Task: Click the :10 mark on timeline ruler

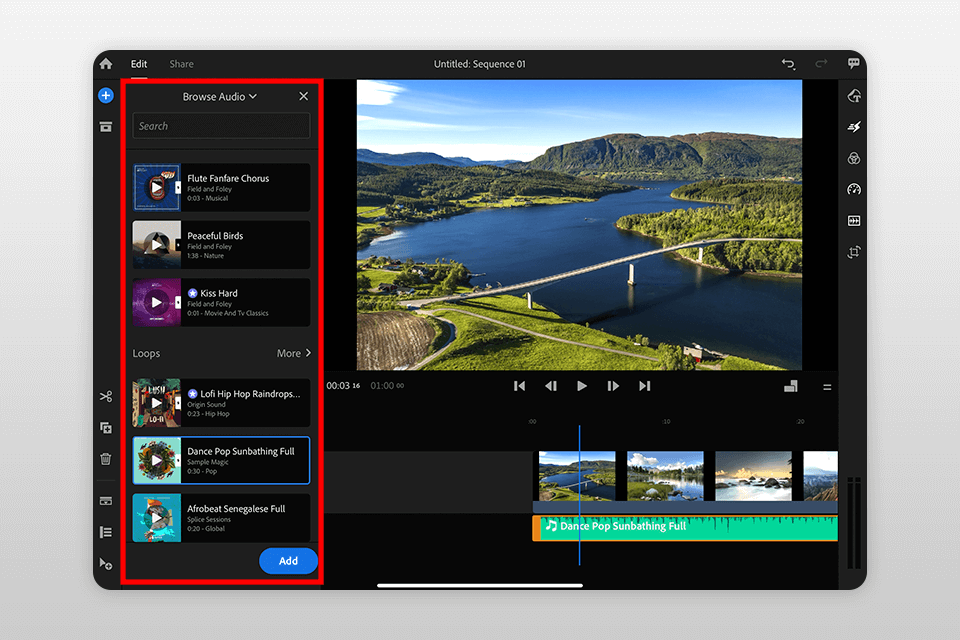Action: click(666, 421)
